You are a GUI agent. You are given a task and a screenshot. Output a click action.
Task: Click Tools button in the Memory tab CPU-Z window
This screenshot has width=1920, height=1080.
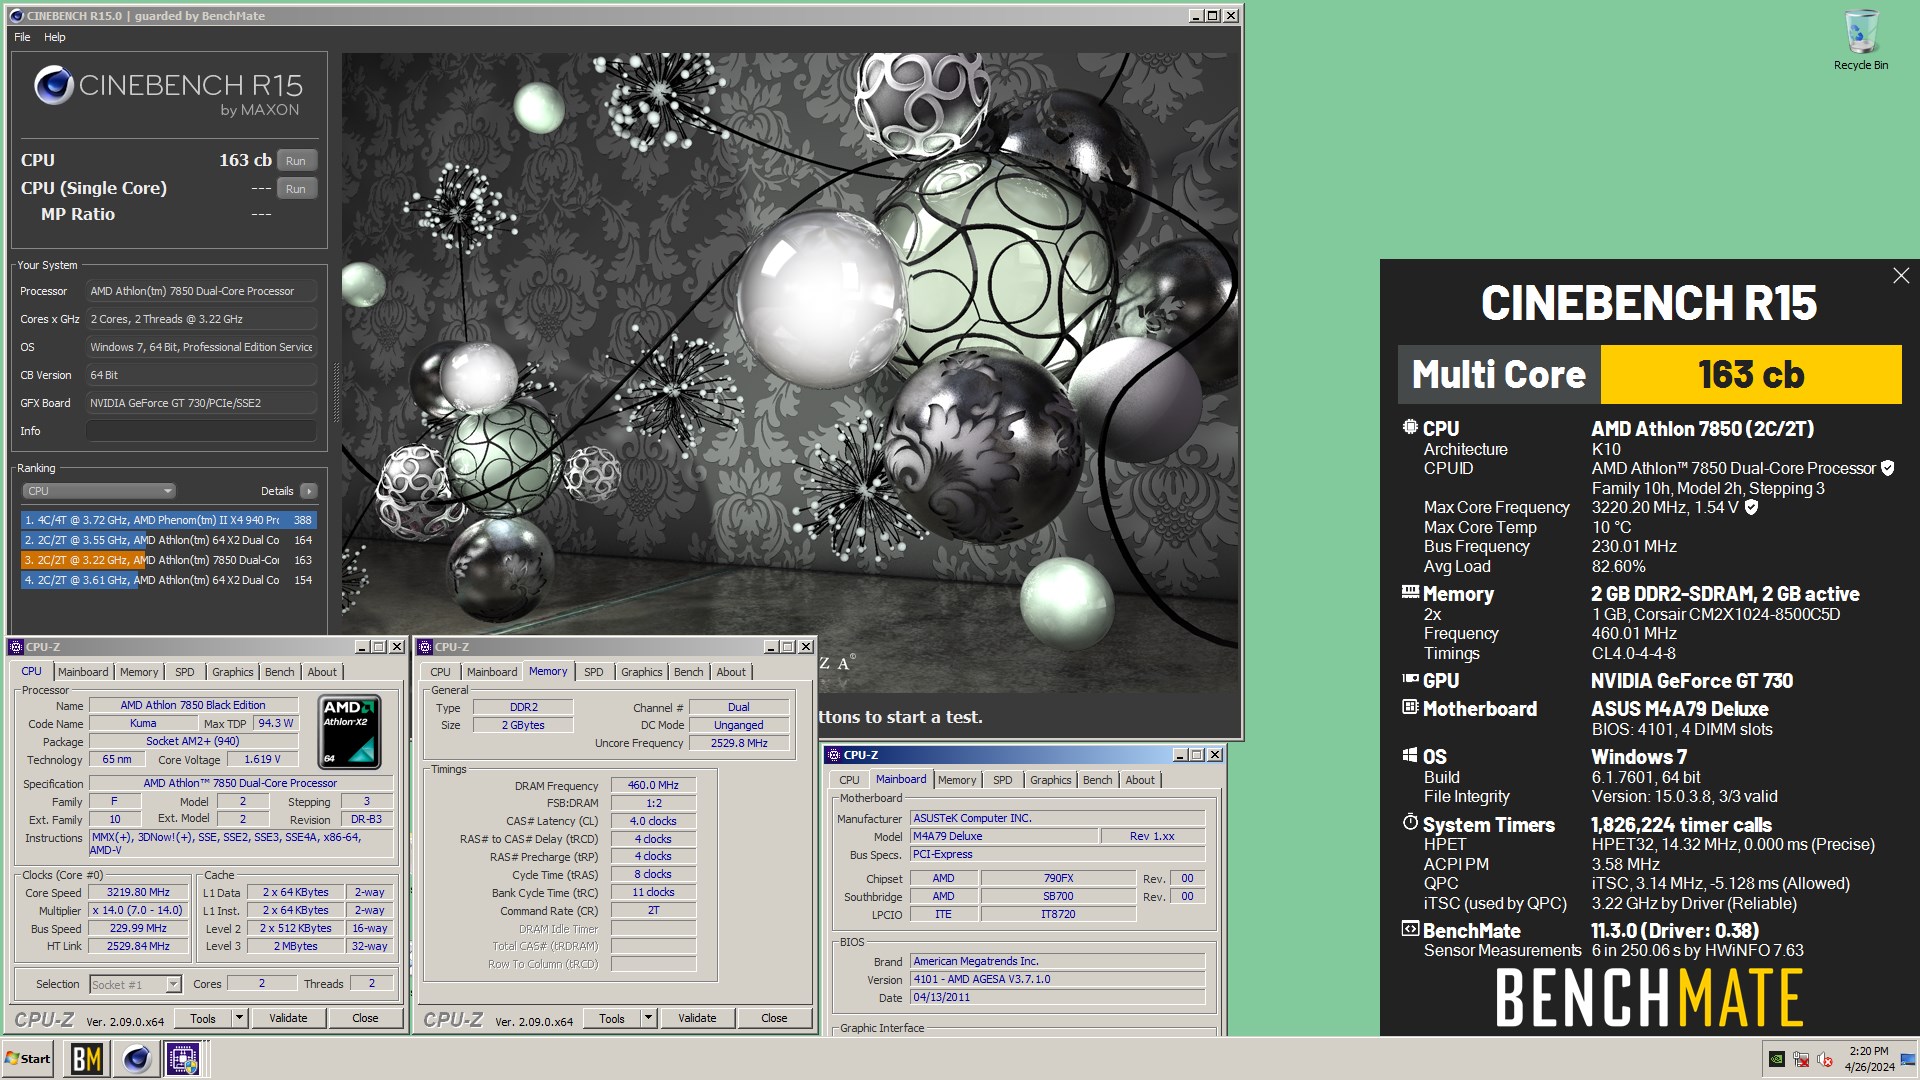612,1019
